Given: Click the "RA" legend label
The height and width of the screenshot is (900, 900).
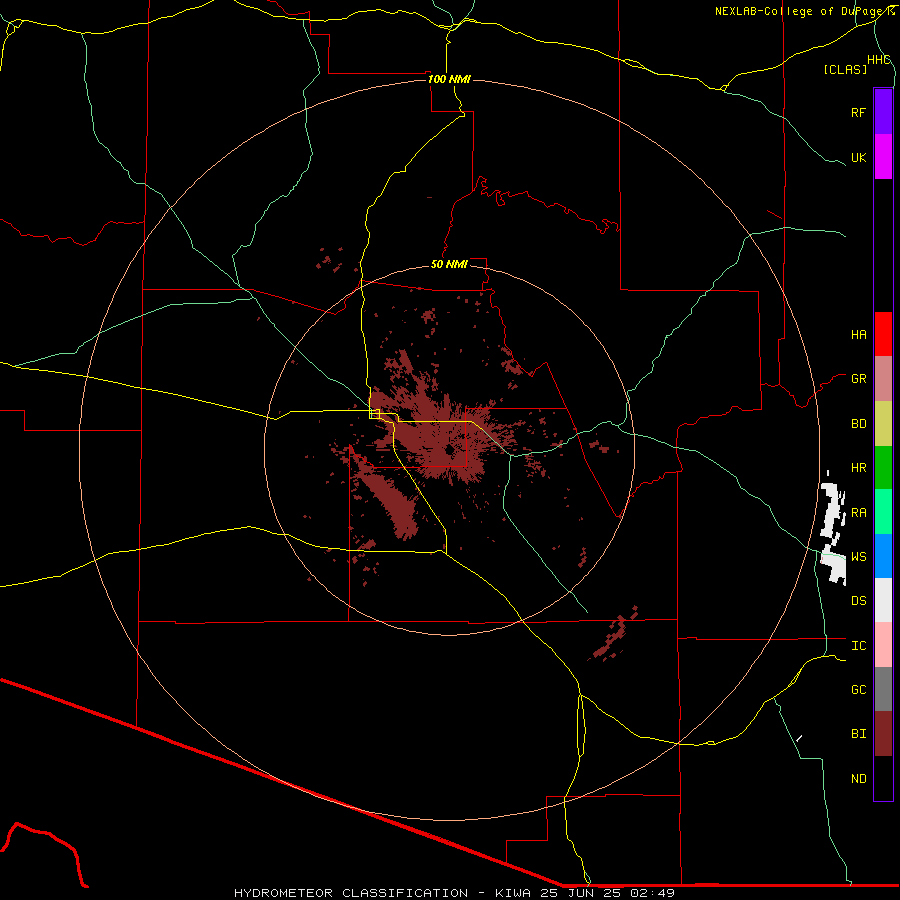Looking at the screenshot, I should pyautogui.click(x=859, y=513).
